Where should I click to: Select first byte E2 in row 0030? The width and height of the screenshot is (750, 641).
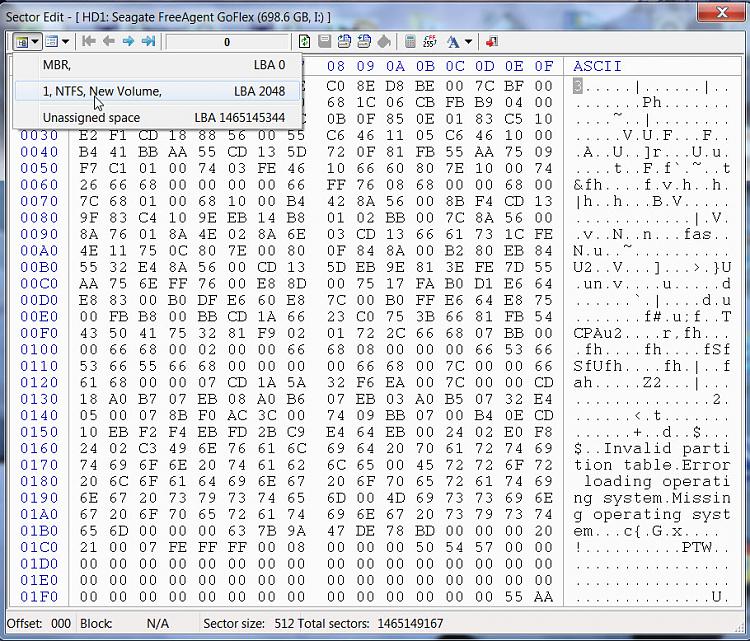[88, 135]
